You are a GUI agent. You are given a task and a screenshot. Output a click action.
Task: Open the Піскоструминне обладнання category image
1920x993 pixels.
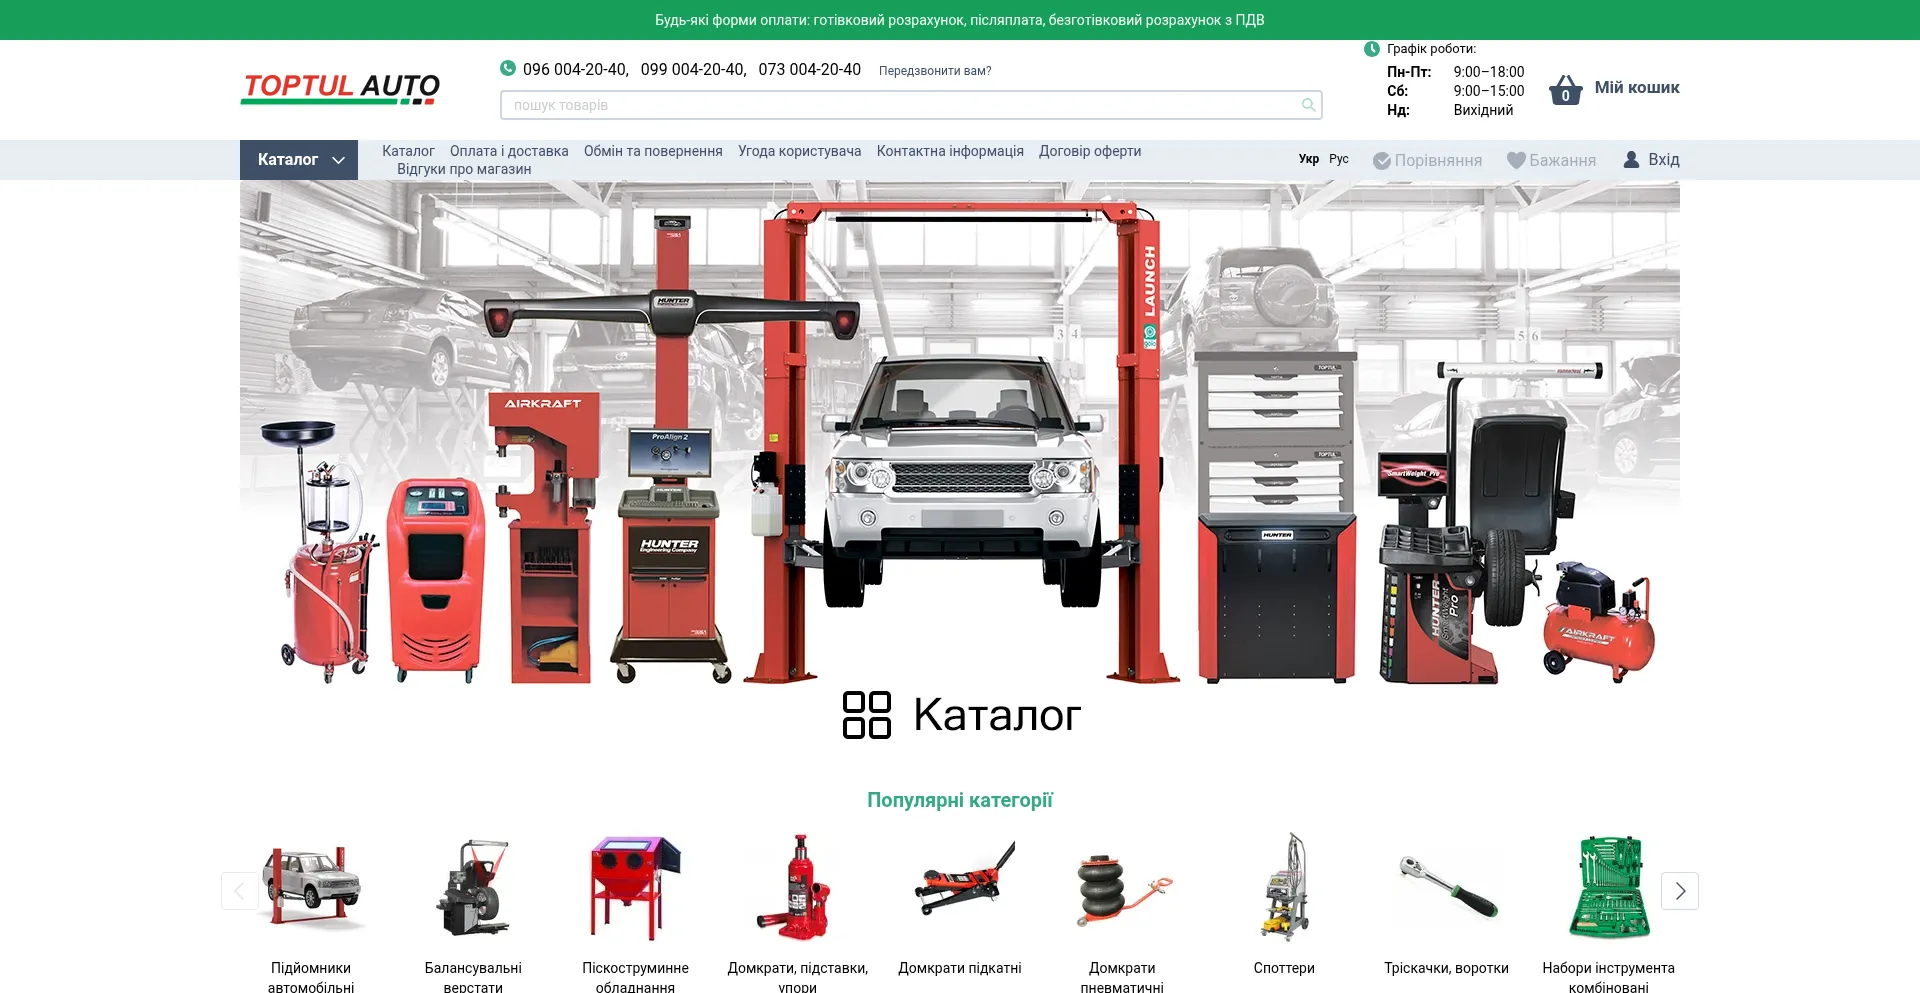click(x=635, y=888)
